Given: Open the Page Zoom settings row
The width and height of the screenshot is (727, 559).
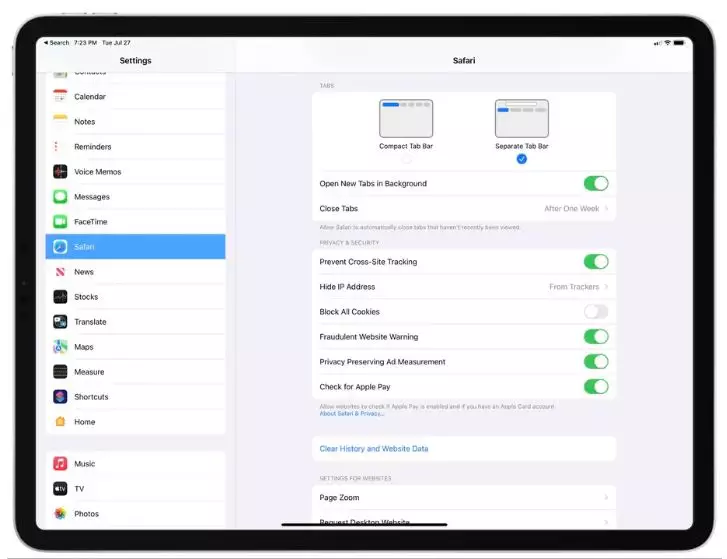Looking at the screenshot, I should click(x=463, y=498).
